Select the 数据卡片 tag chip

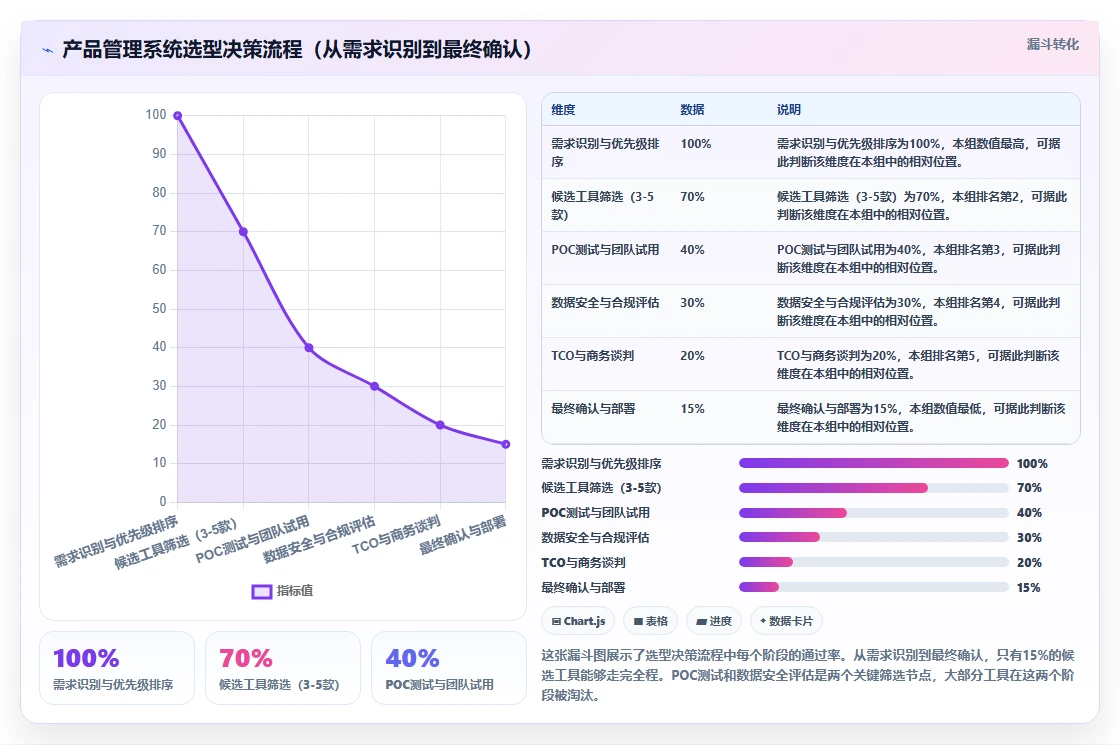coord(786,621)
